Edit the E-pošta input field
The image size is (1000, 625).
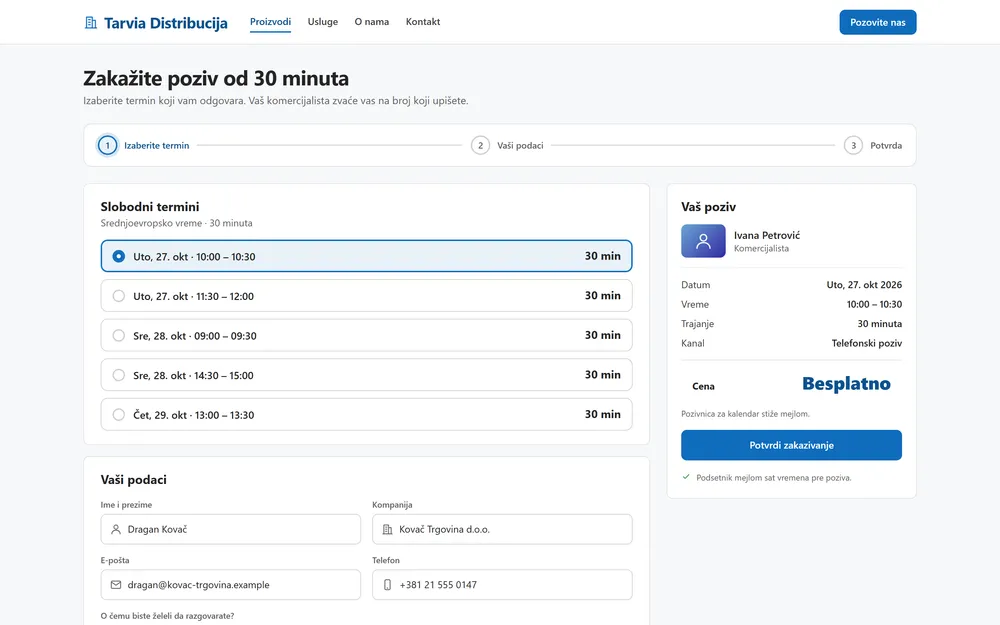click(231, 585)
